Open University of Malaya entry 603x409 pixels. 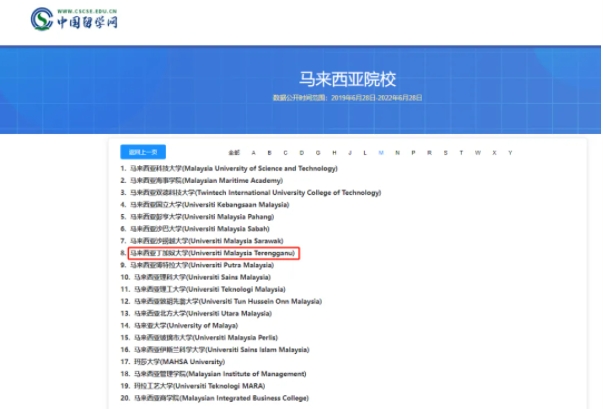pyautogui.click(x=186, y=326)
